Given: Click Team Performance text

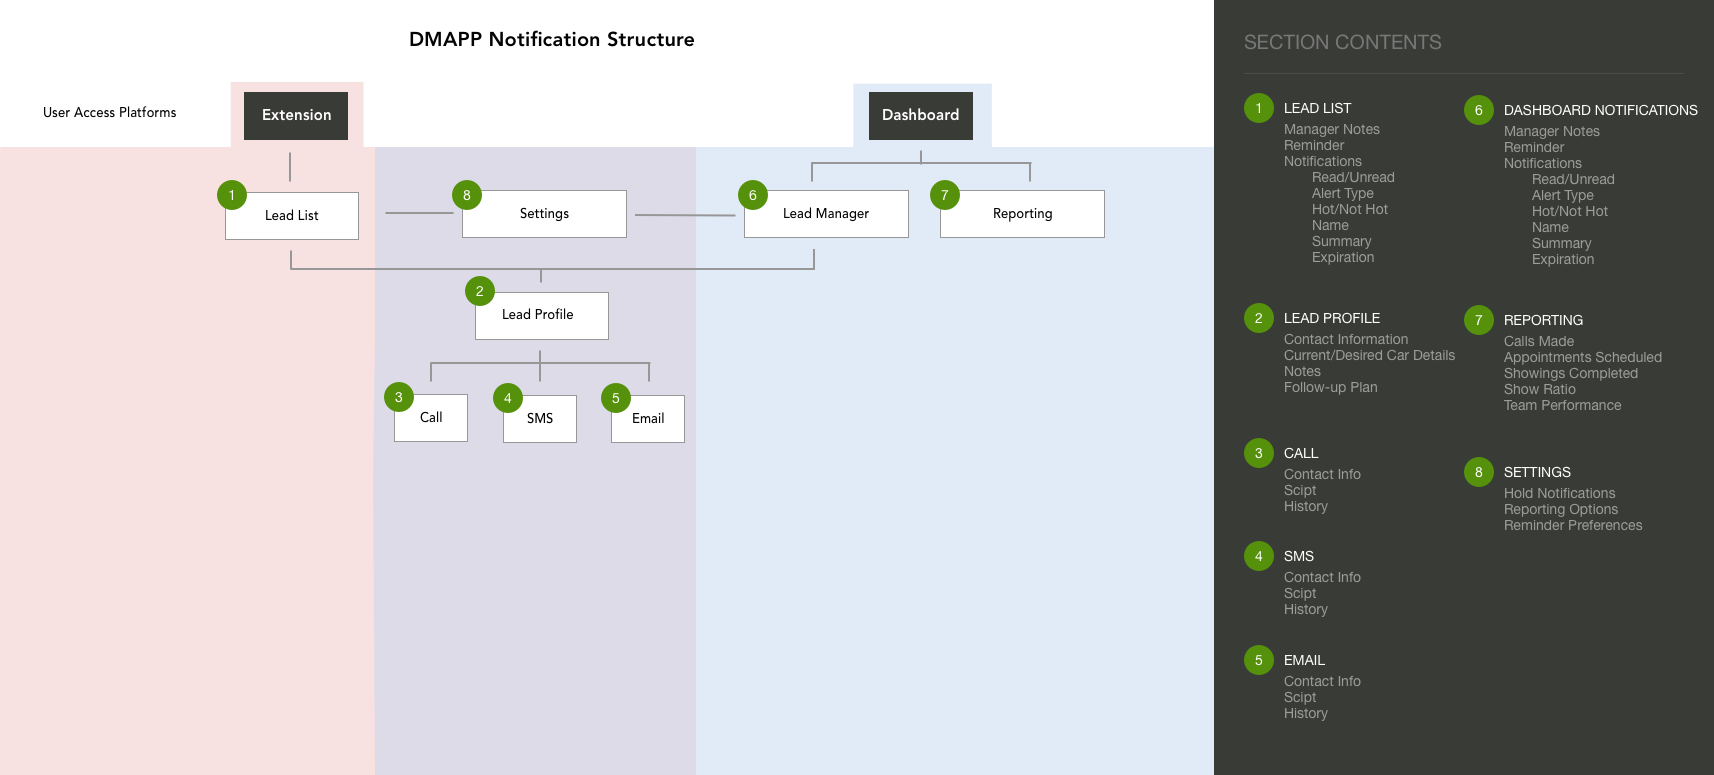Looking at the screenshot, I should point(1563,405).
